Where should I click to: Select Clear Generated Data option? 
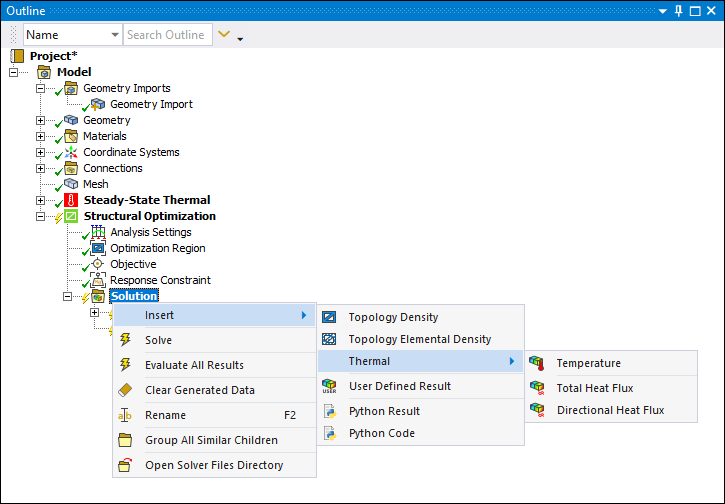coord(199,390)
